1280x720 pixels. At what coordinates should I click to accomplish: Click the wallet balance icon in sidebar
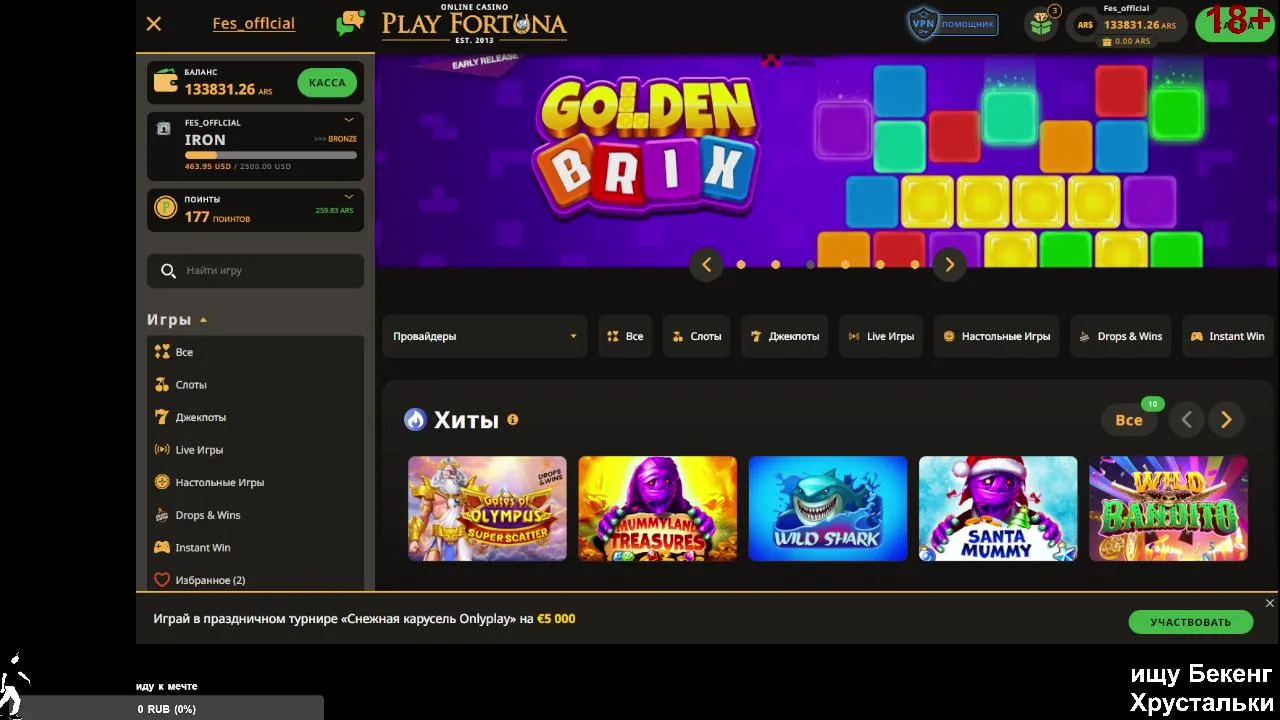point(166,82)
